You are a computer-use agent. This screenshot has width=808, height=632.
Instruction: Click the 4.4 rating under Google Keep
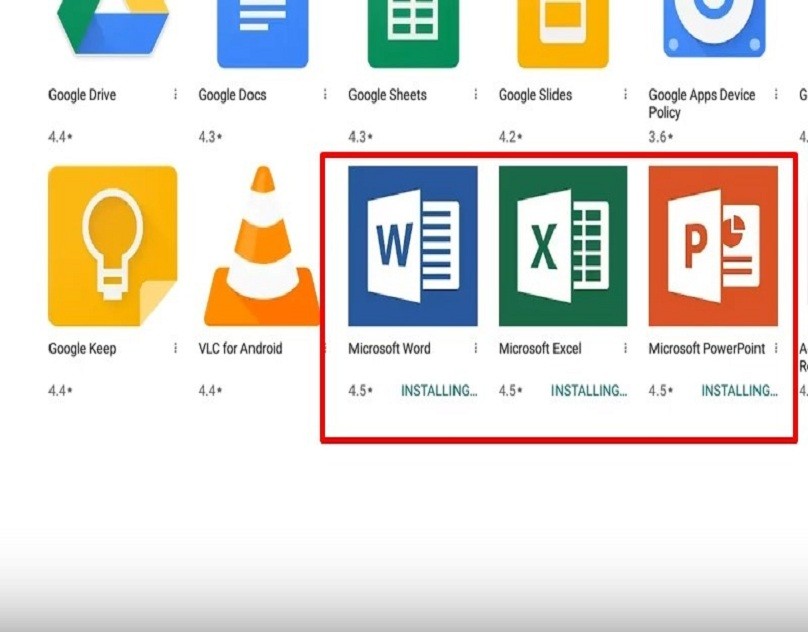coord(60,391)
